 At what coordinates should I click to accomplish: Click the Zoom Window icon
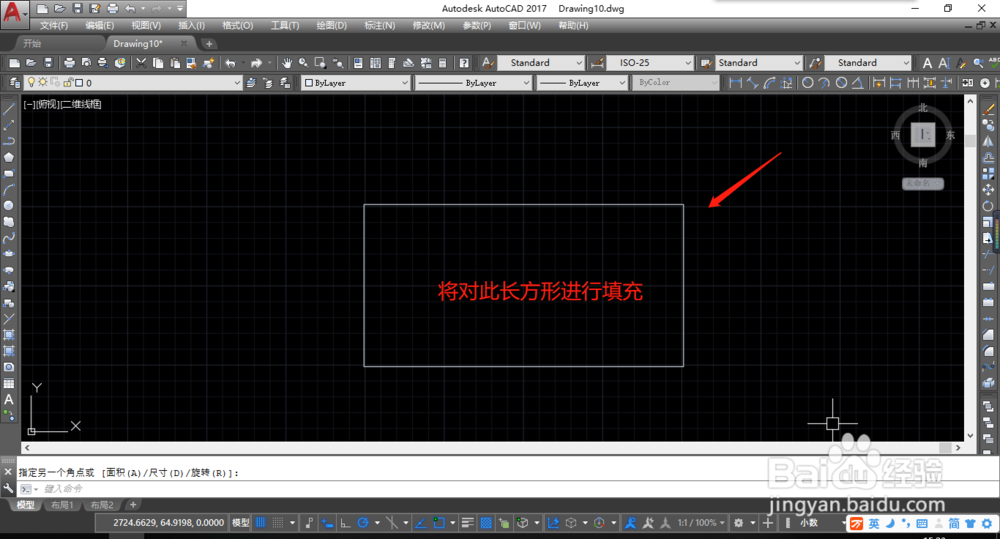coord(320,63)
